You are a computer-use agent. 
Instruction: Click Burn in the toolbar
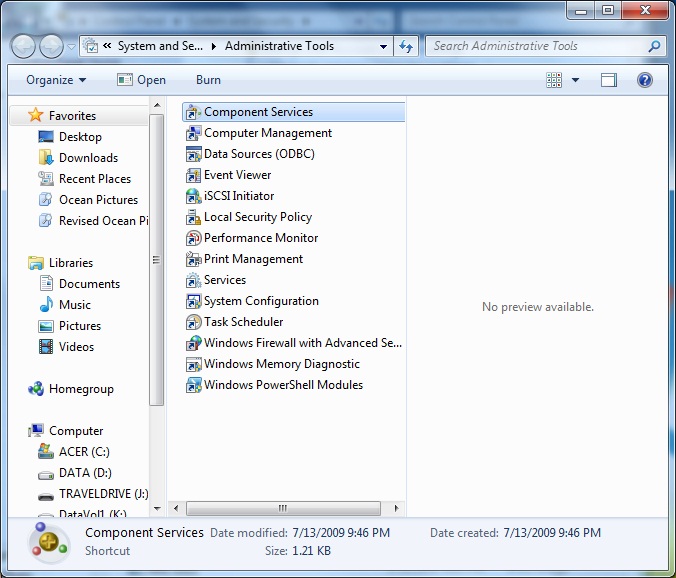tap(208, 80)
